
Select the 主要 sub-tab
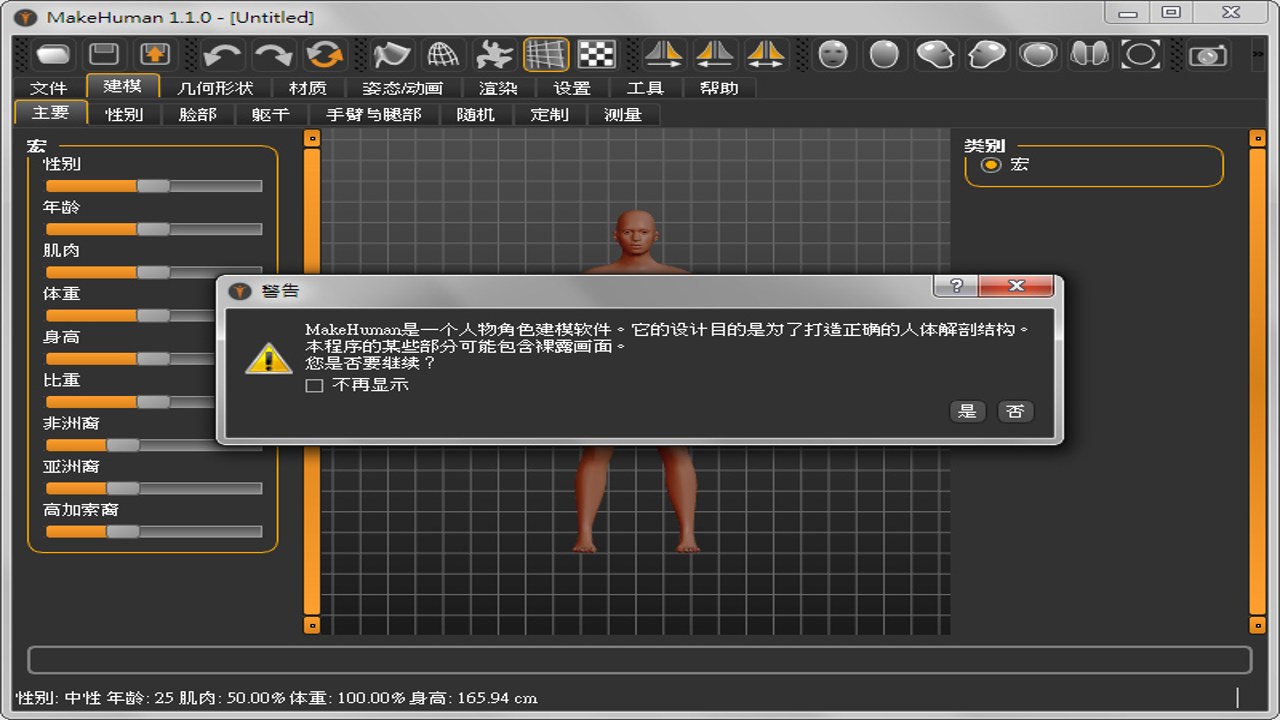point(50,112)
